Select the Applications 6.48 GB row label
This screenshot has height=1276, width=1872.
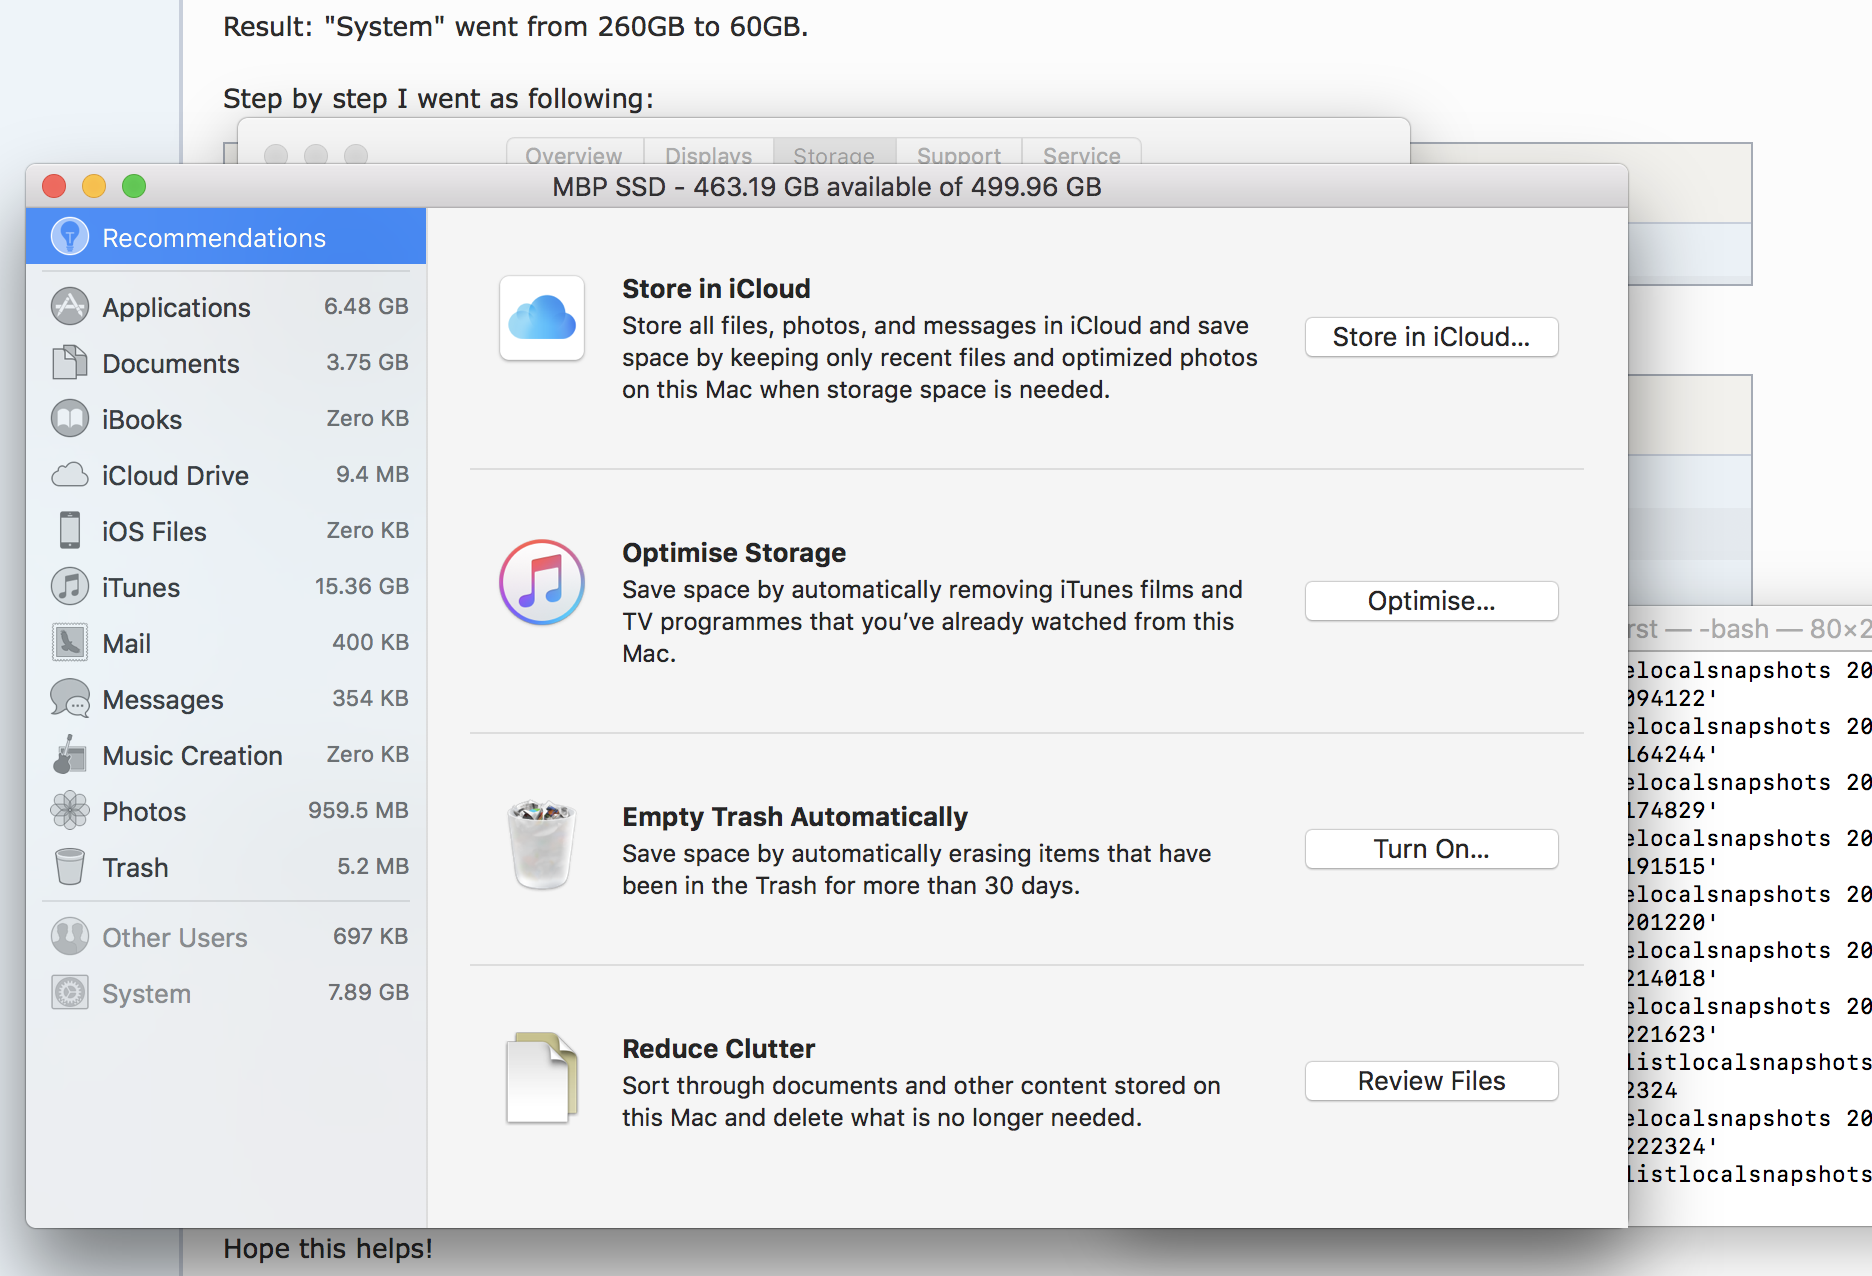[x=177, y=307]
